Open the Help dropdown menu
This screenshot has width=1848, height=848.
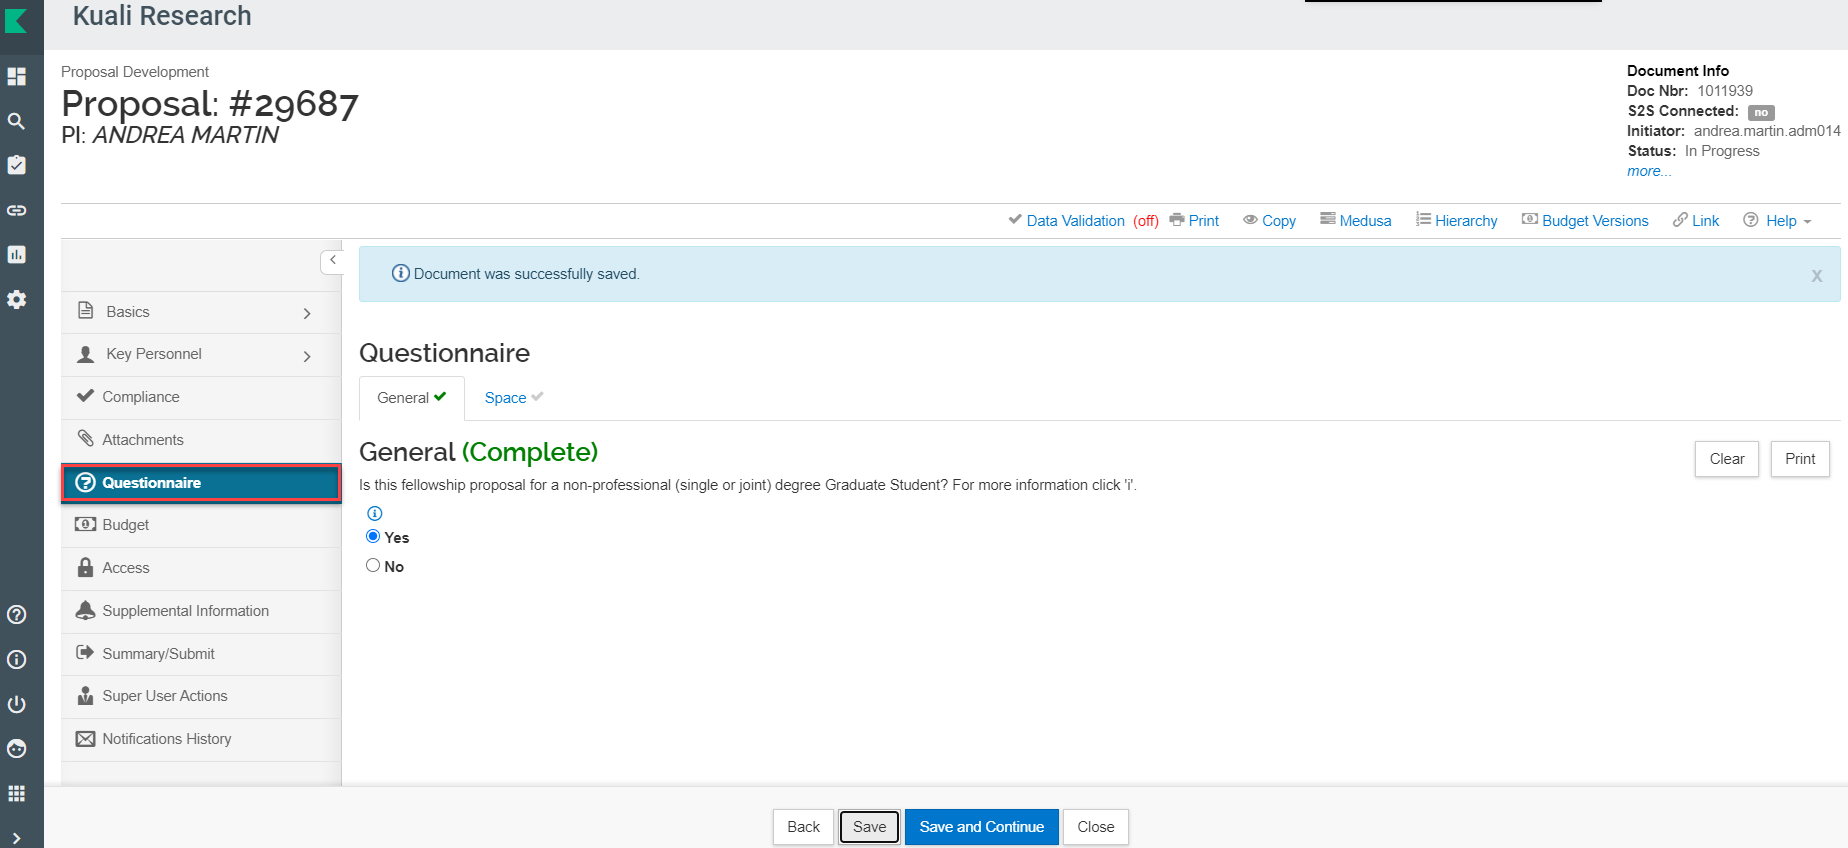pyautogui.click(x=1777, y=221)
